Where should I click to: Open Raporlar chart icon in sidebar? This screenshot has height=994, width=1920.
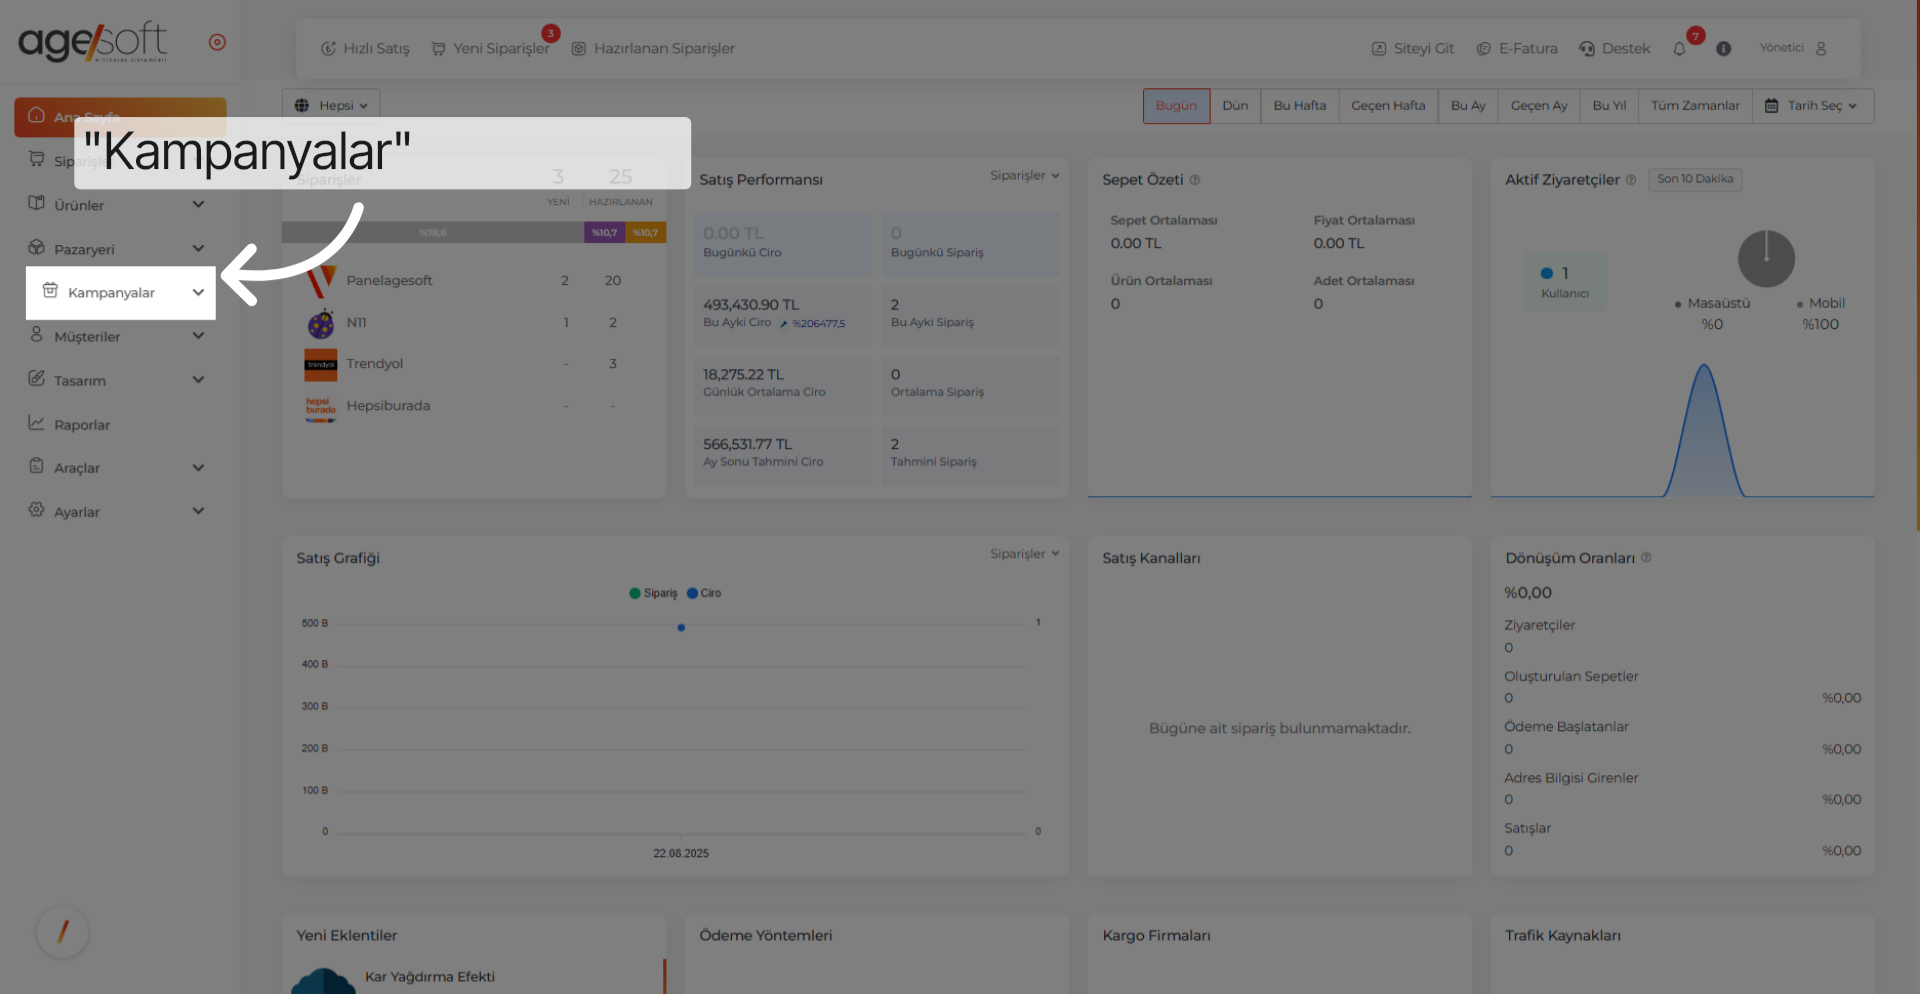(37, 423)
